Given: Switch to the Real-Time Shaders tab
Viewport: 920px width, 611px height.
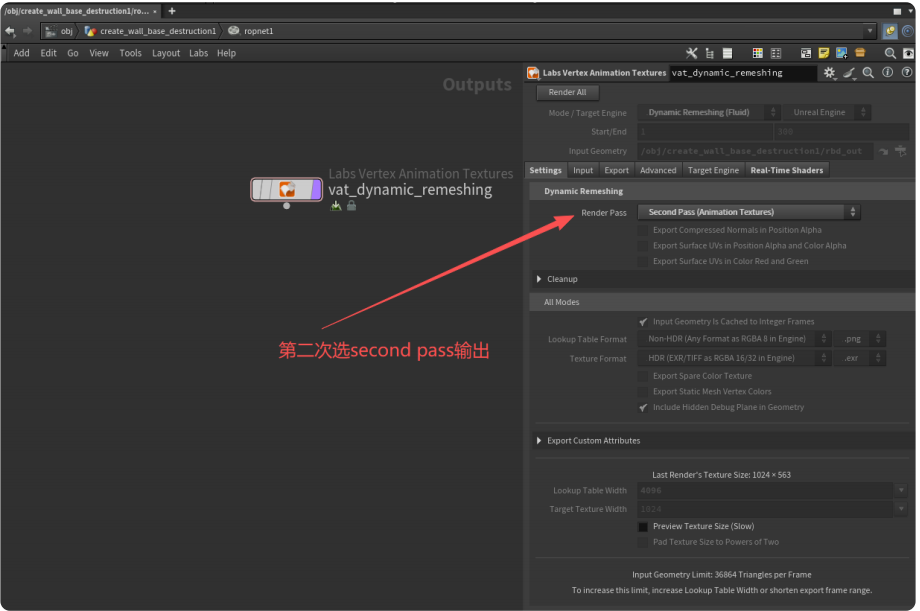Looking at the screenshot, I should pyautogui.click(x=786, y=170).
